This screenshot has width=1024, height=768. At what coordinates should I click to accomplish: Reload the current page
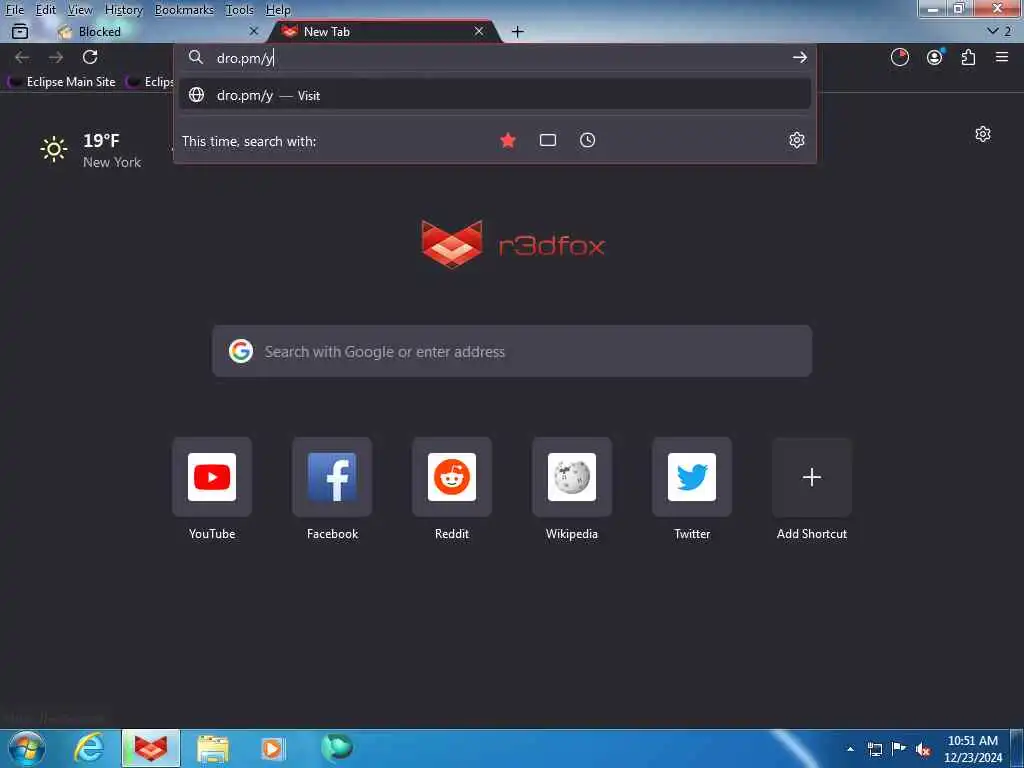point(90,57)
